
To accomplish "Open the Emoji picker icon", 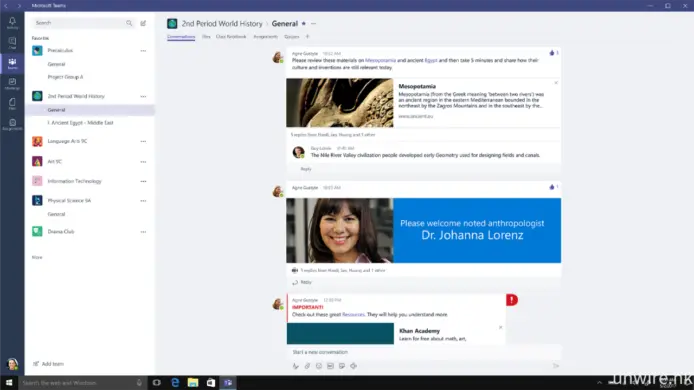I will point(319,366).
